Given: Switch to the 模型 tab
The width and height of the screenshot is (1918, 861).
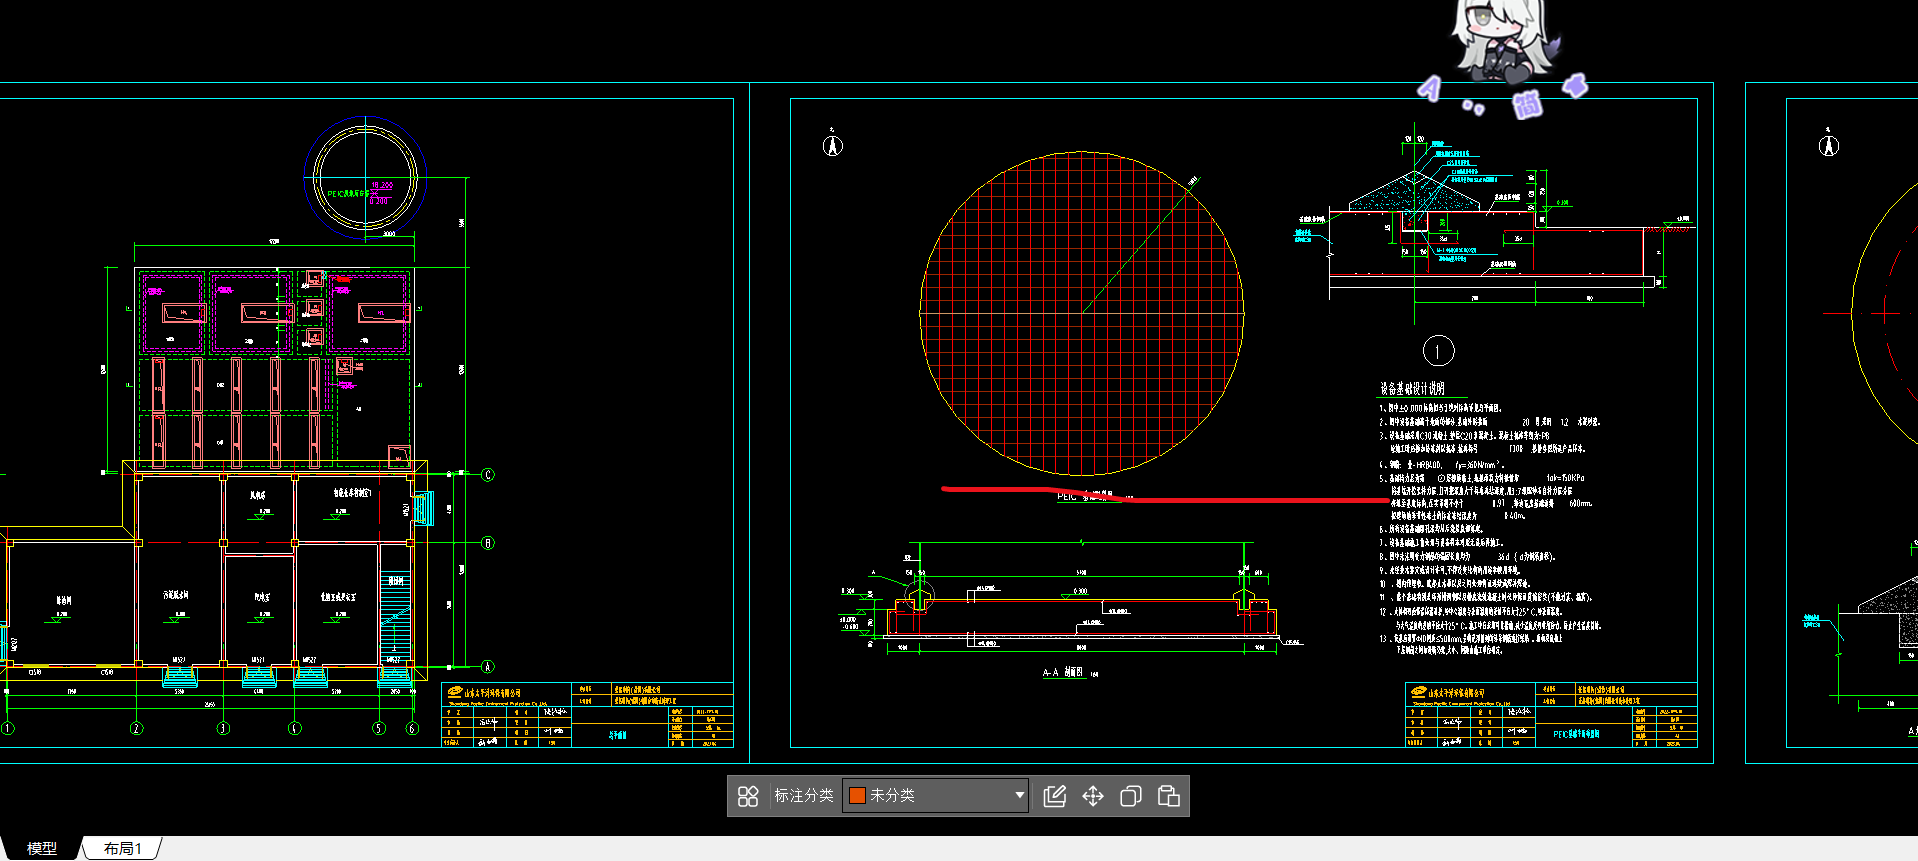Looking at the screenshot, I should (41, 848).
